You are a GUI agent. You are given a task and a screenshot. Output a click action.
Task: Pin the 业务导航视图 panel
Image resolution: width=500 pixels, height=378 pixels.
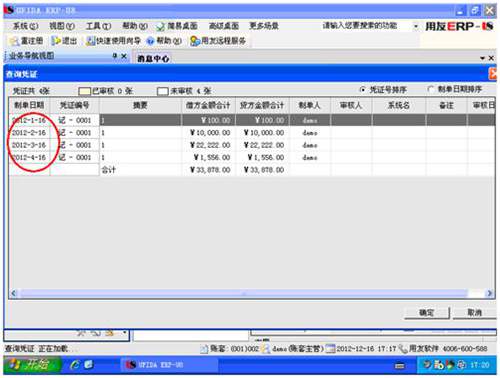[115, 56]
